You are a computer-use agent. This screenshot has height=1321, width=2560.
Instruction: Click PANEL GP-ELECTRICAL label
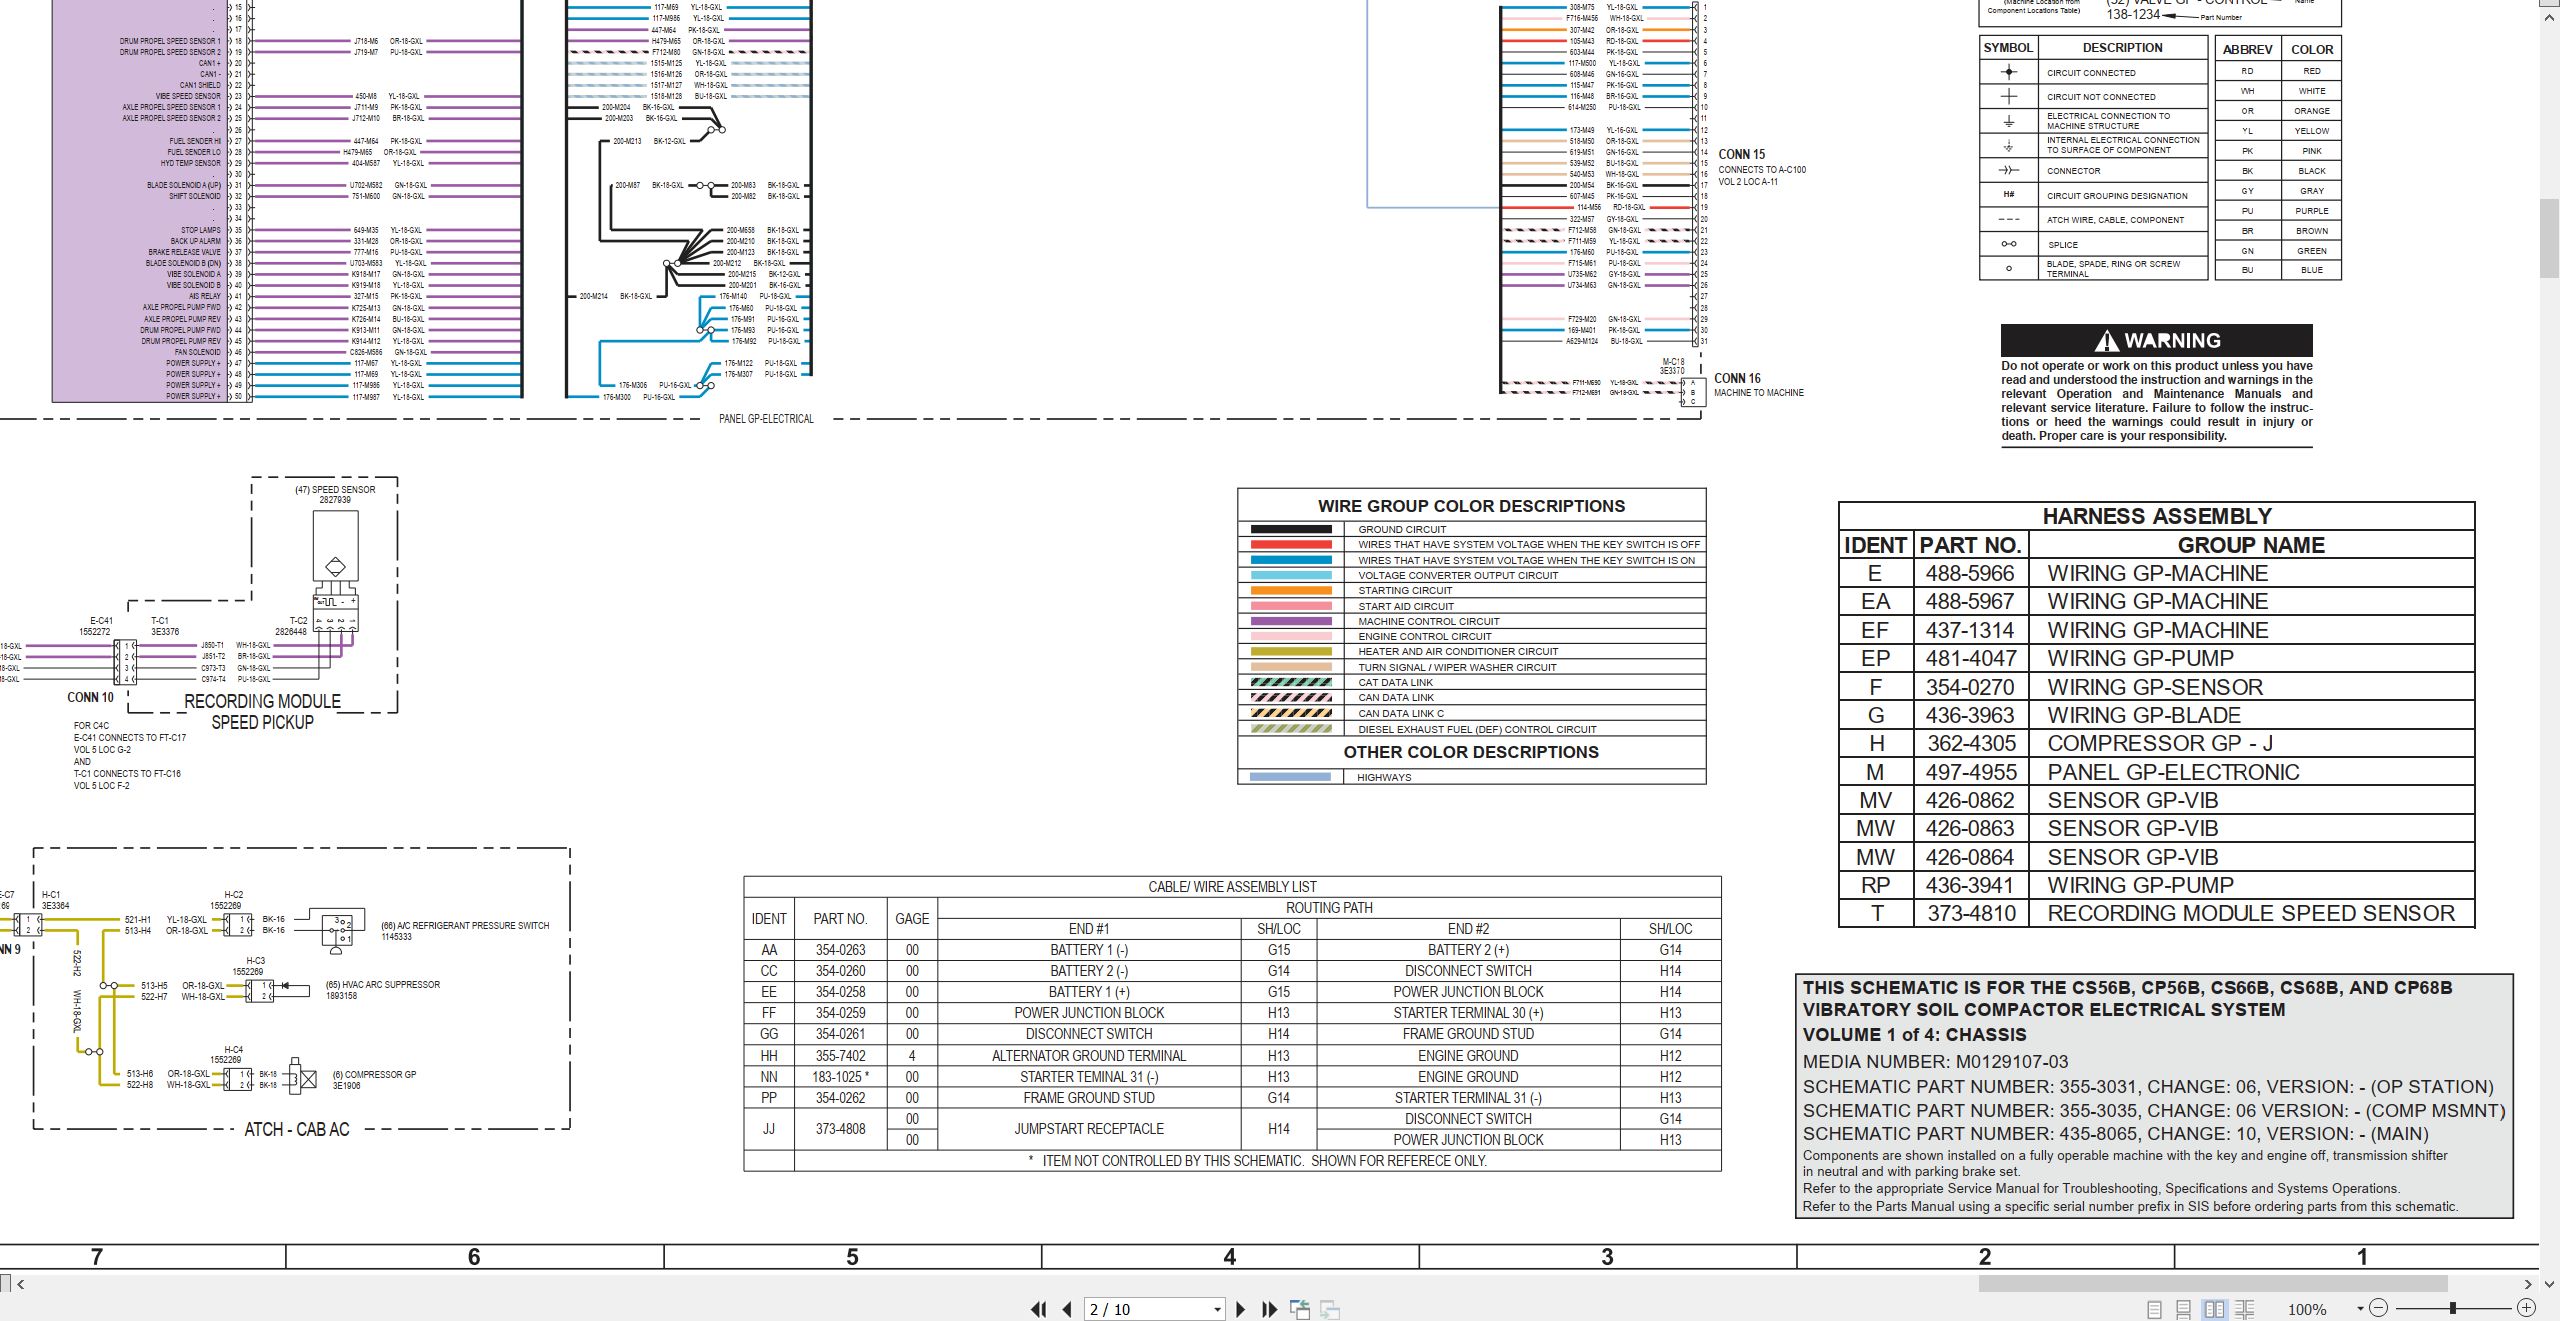(766, 419)
